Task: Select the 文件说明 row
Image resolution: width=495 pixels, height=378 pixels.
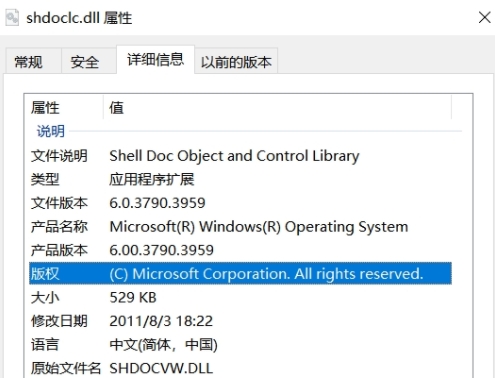Action: (x=240, y=156)
